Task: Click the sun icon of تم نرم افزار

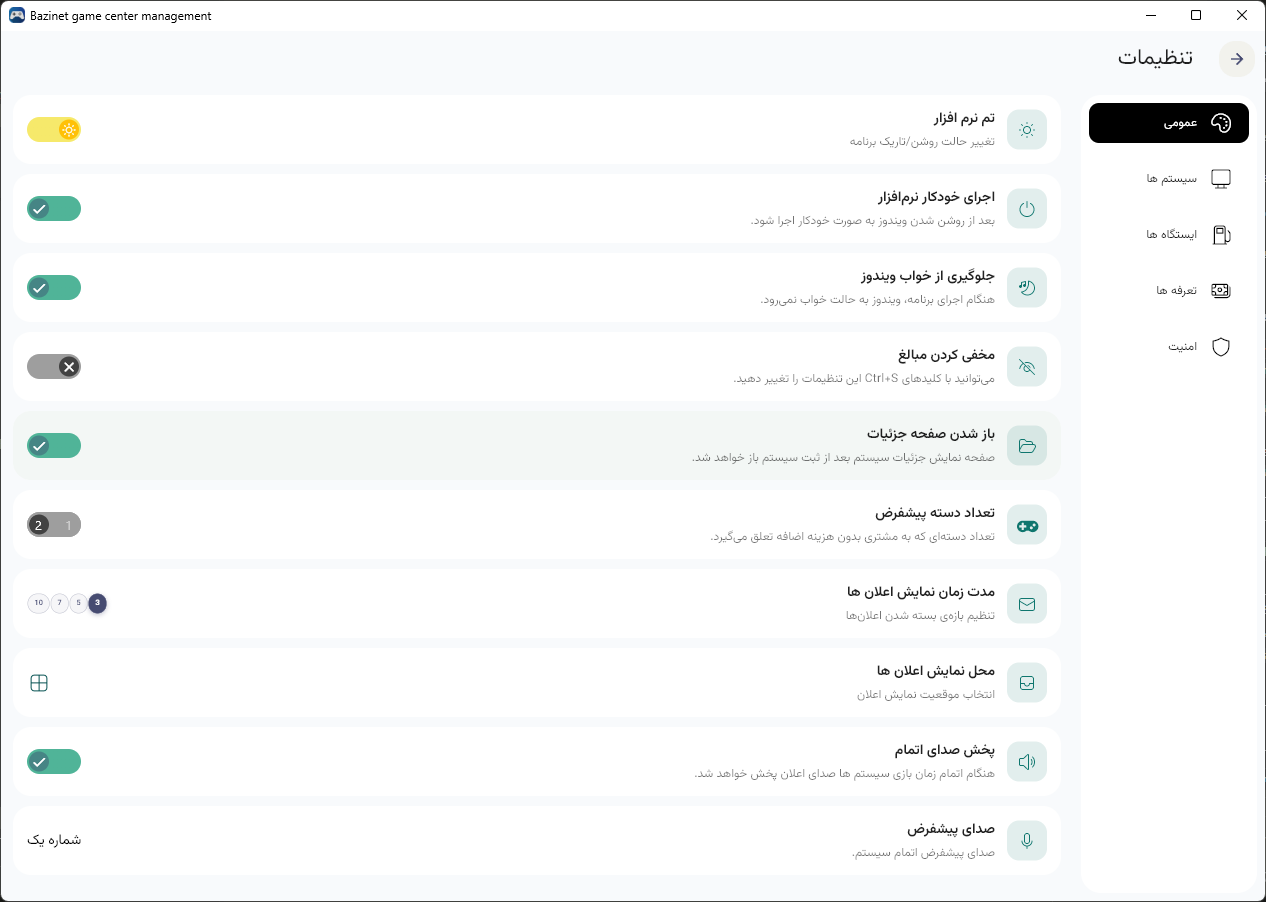Action: click(x=1027, y=130)
